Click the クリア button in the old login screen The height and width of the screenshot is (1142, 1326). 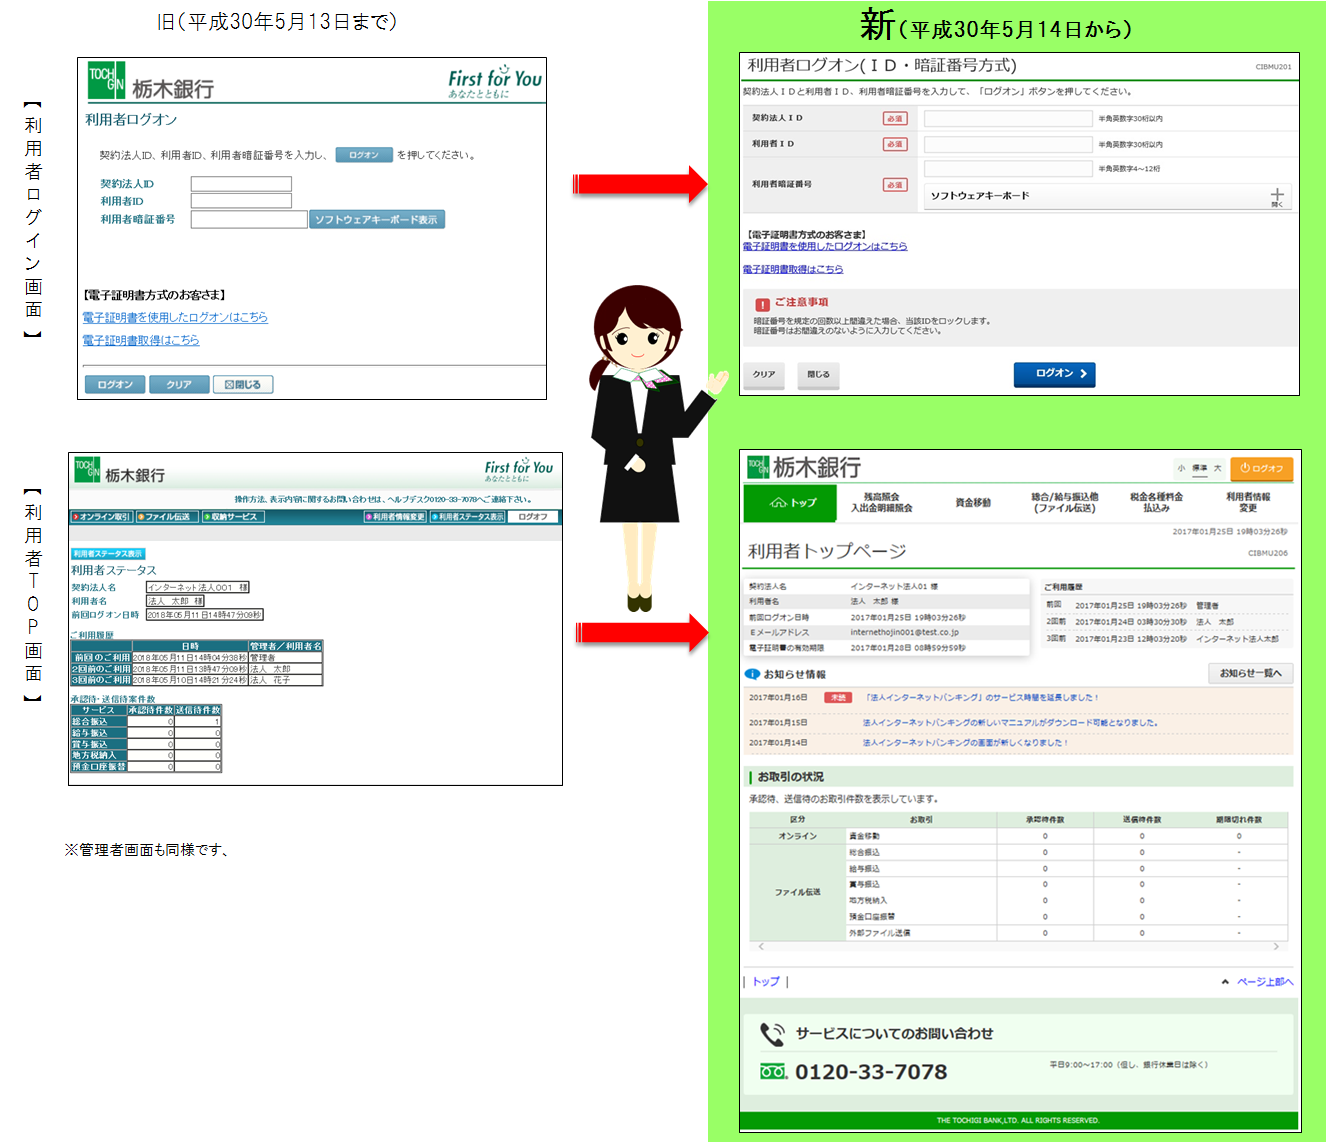click(179, 384)
